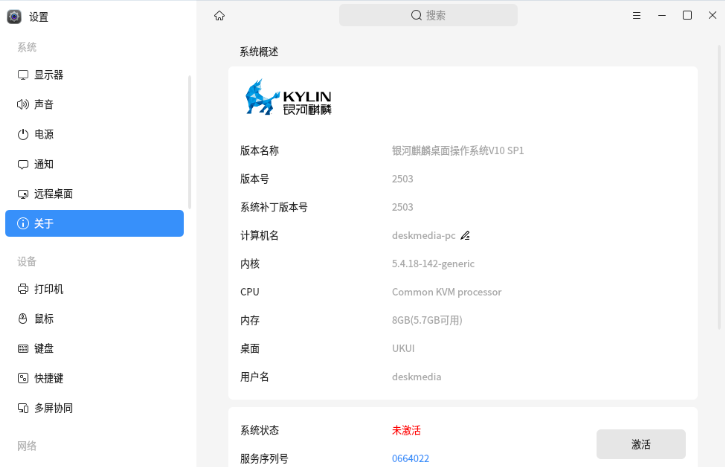Click the keyboard icon for 键盘
Viewport: 725px width, 467px height.
point(23,349)
